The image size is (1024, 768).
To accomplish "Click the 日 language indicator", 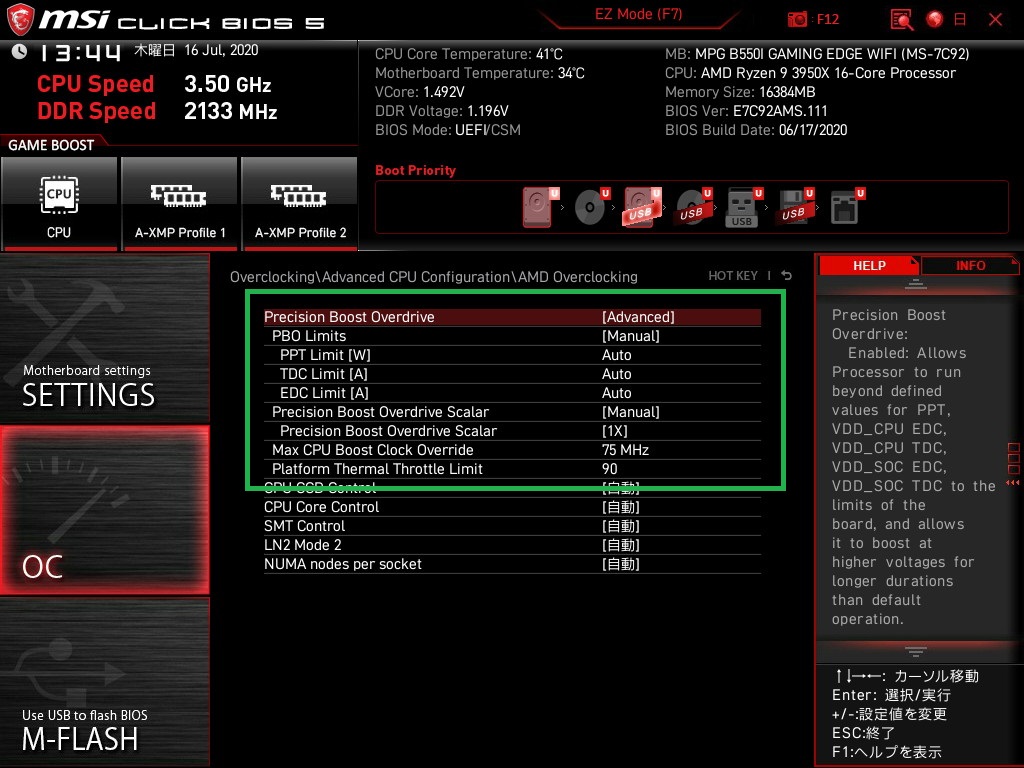I will (960, 20).
